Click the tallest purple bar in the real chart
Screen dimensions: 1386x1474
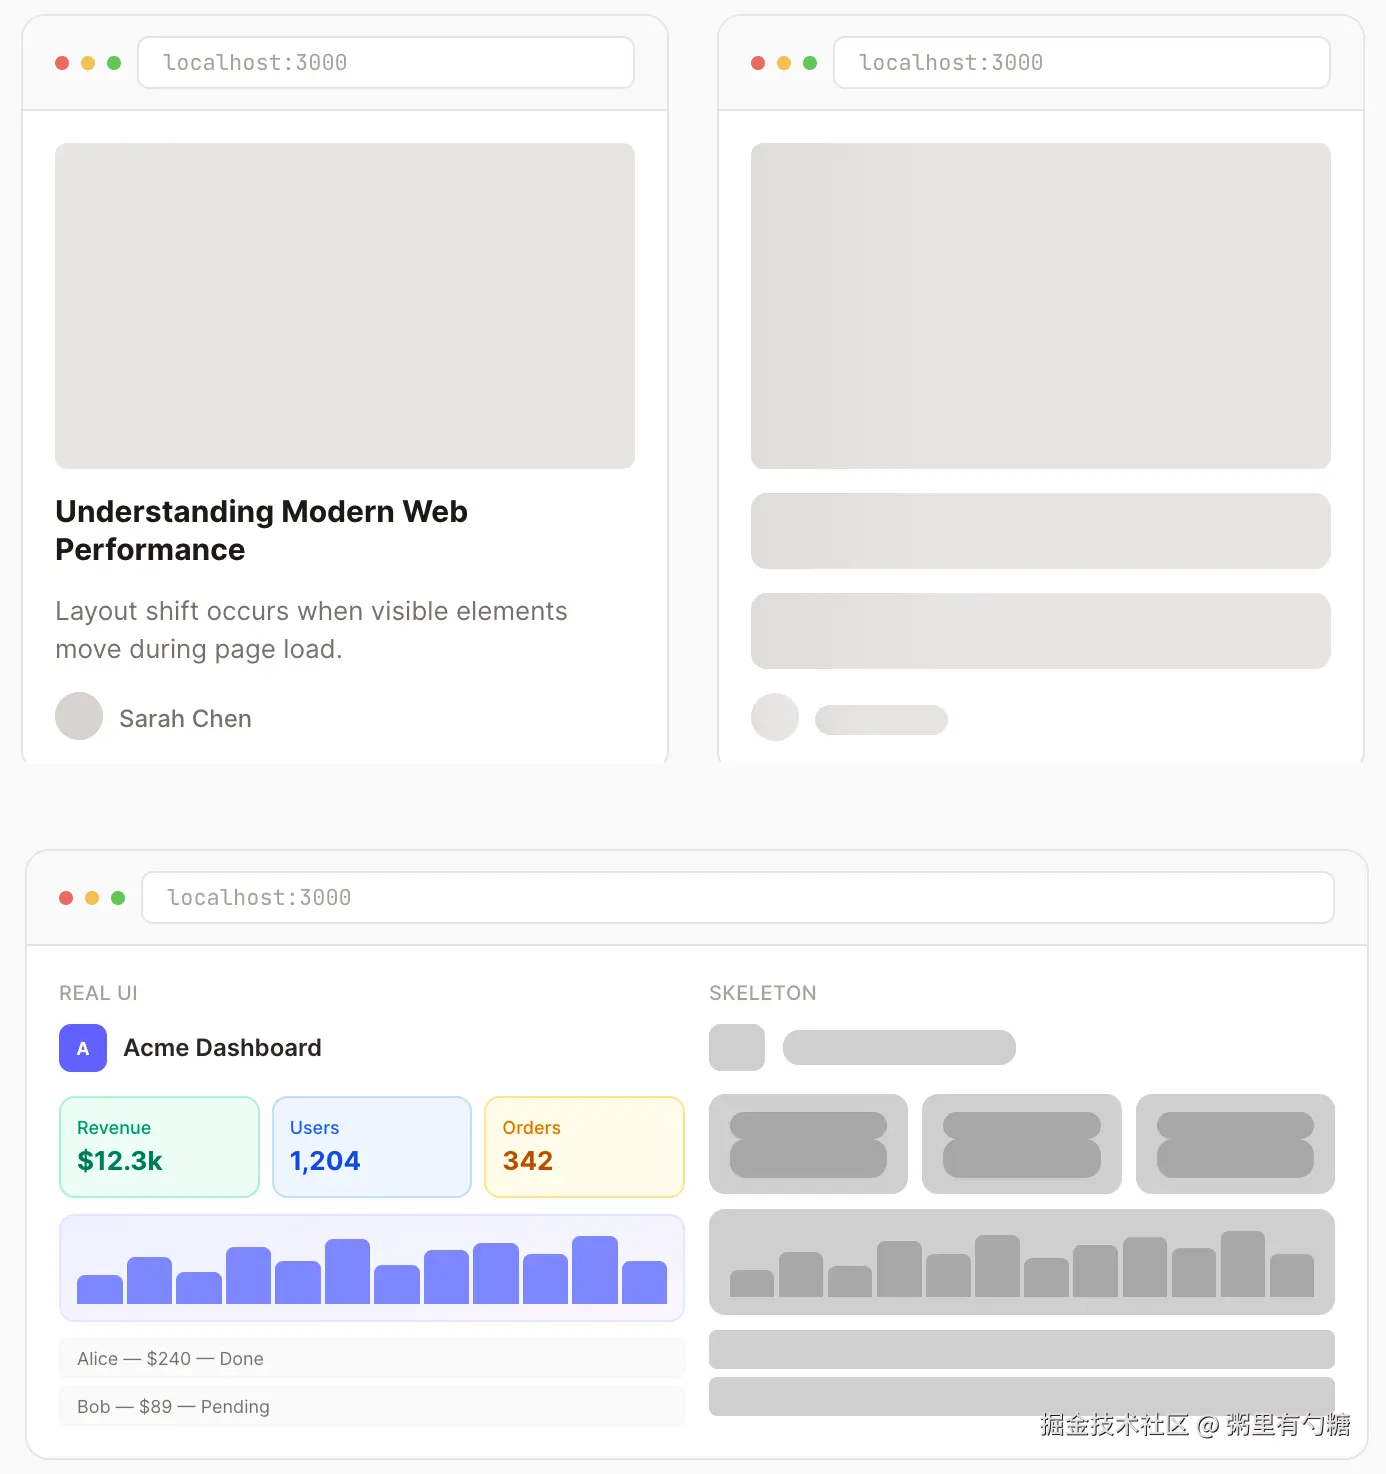tap(595, 1270)
